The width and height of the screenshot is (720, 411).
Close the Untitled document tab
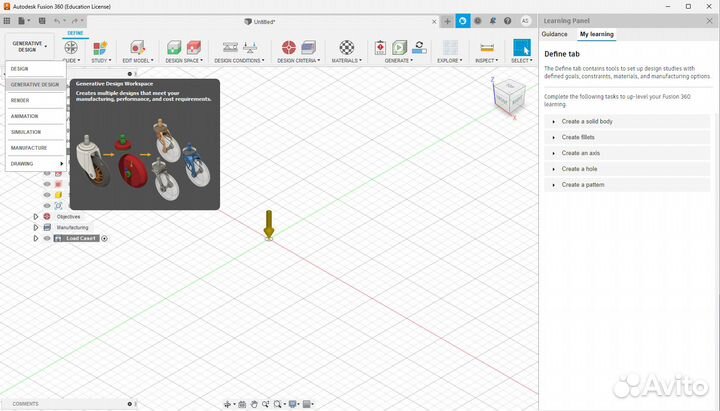(434, 22)
